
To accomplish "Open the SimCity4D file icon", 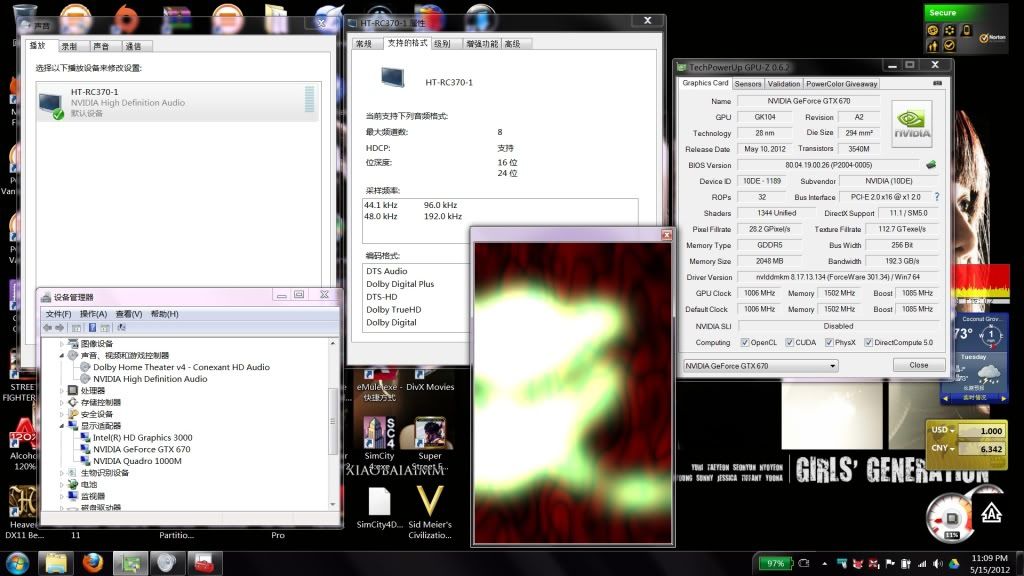I will coord(379,508).
